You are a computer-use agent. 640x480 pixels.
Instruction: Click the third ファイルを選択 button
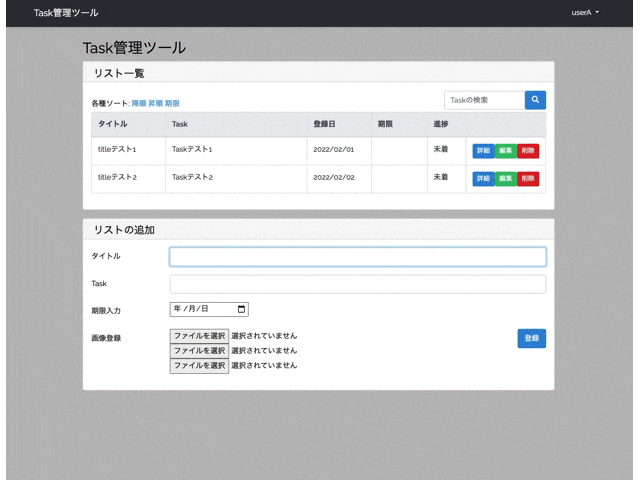(199, 365)
